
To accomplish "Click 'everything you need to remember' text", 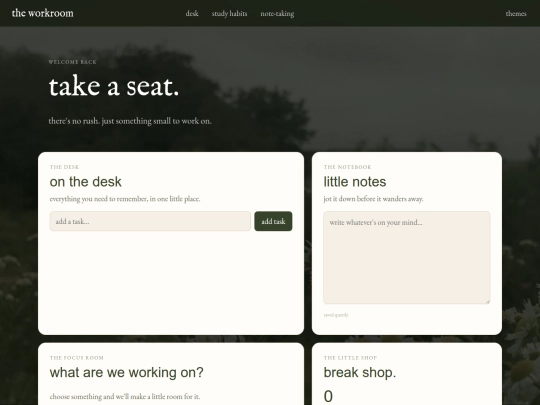I will [125, 199].
